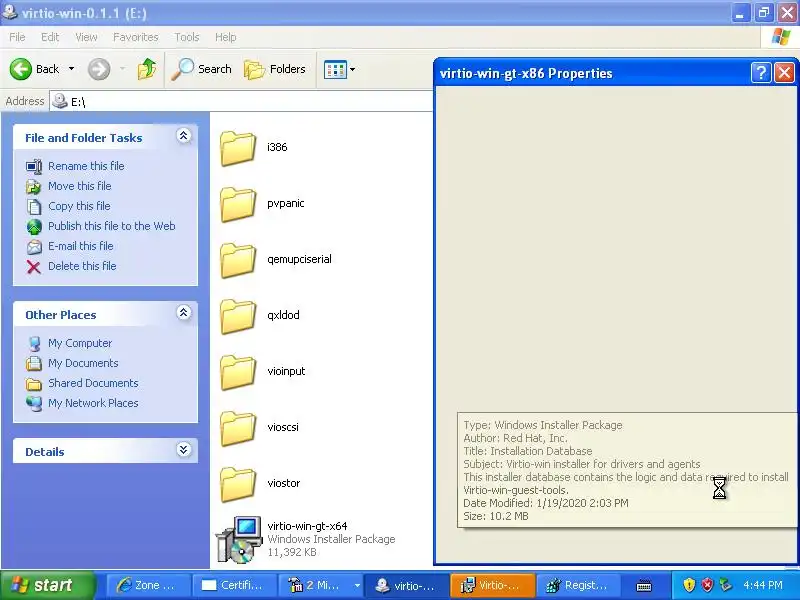Click the 4:44 PM clock
800x600 pixels.
coord(763,585)
